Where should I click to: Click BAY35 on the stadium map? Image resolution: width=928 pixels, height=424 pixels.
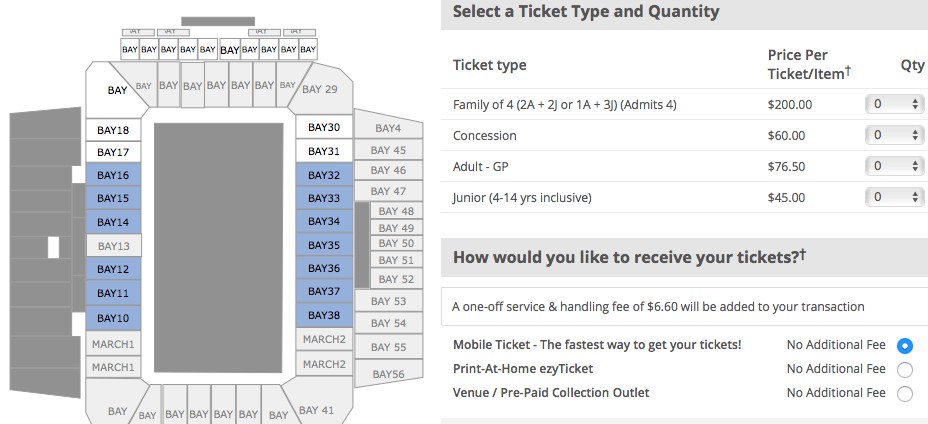point(324,245)
